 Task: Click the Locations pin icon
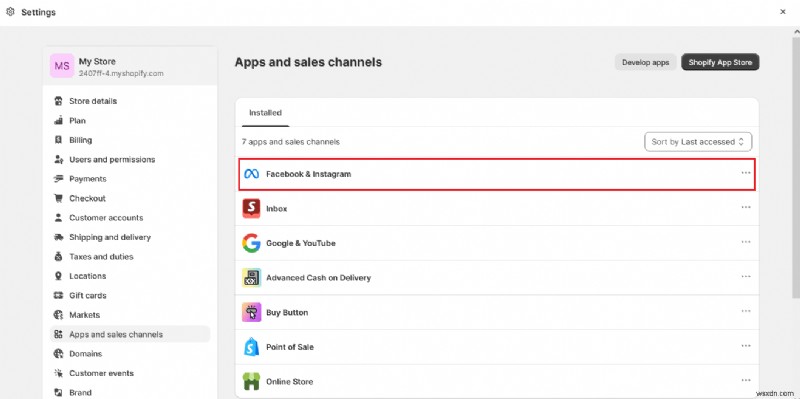tap(58, 276)
